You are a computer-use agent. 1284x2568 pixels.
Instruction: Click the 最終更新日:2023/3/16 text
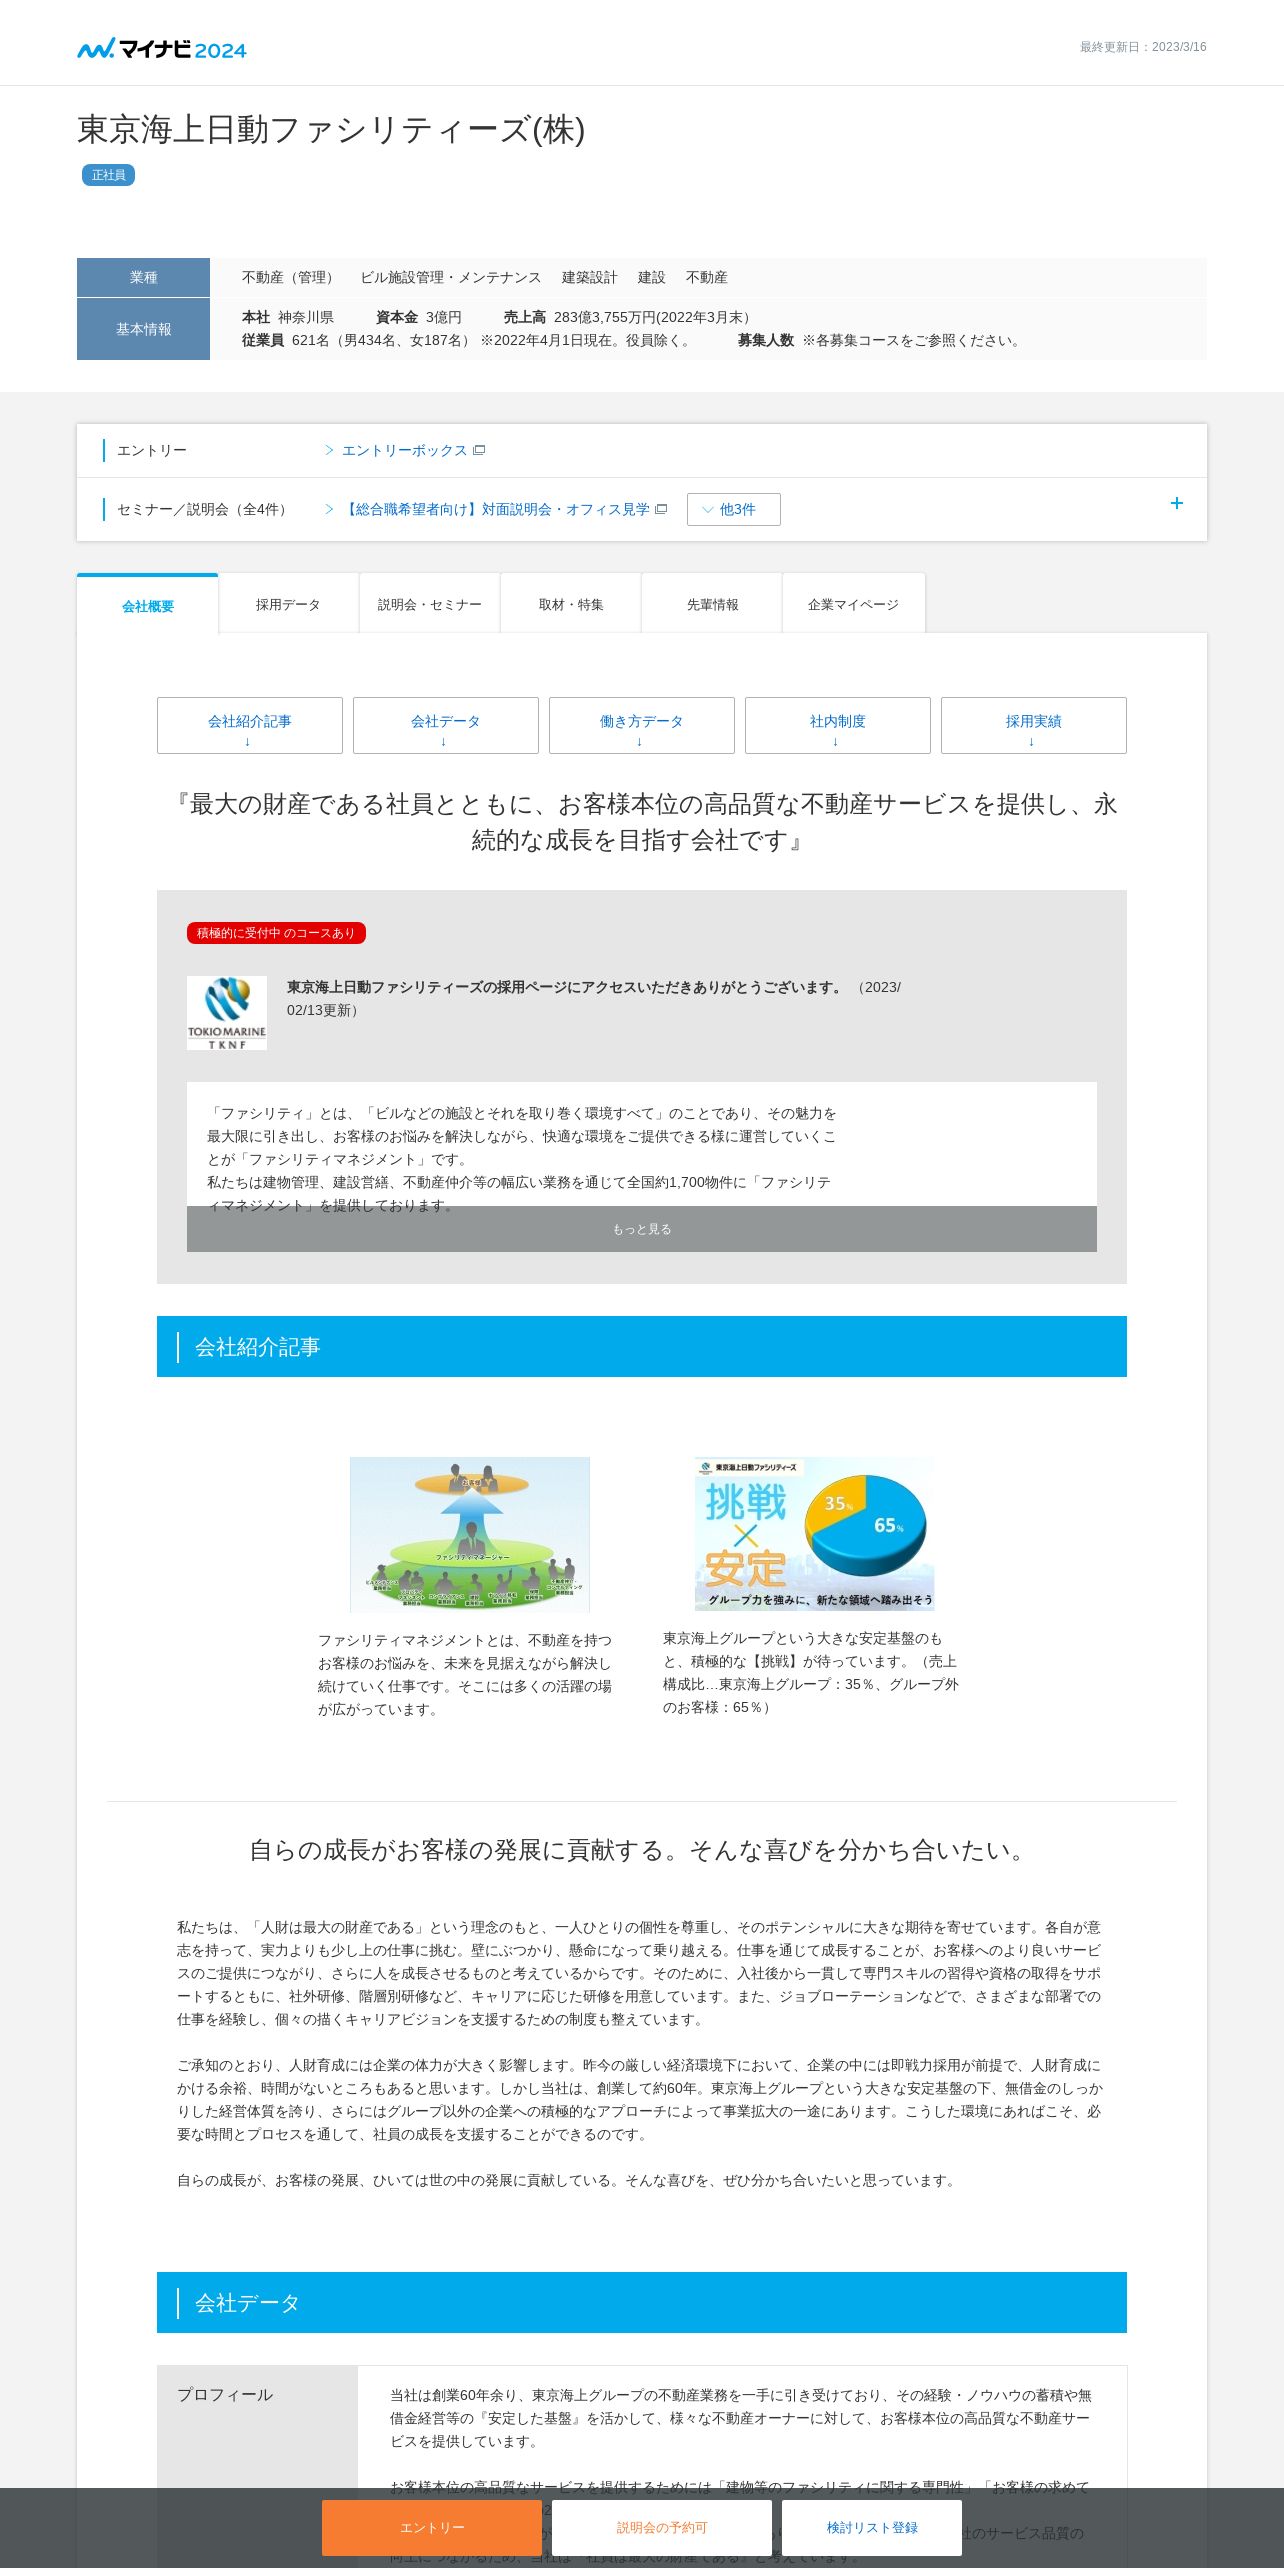[x=1143, y=47]
